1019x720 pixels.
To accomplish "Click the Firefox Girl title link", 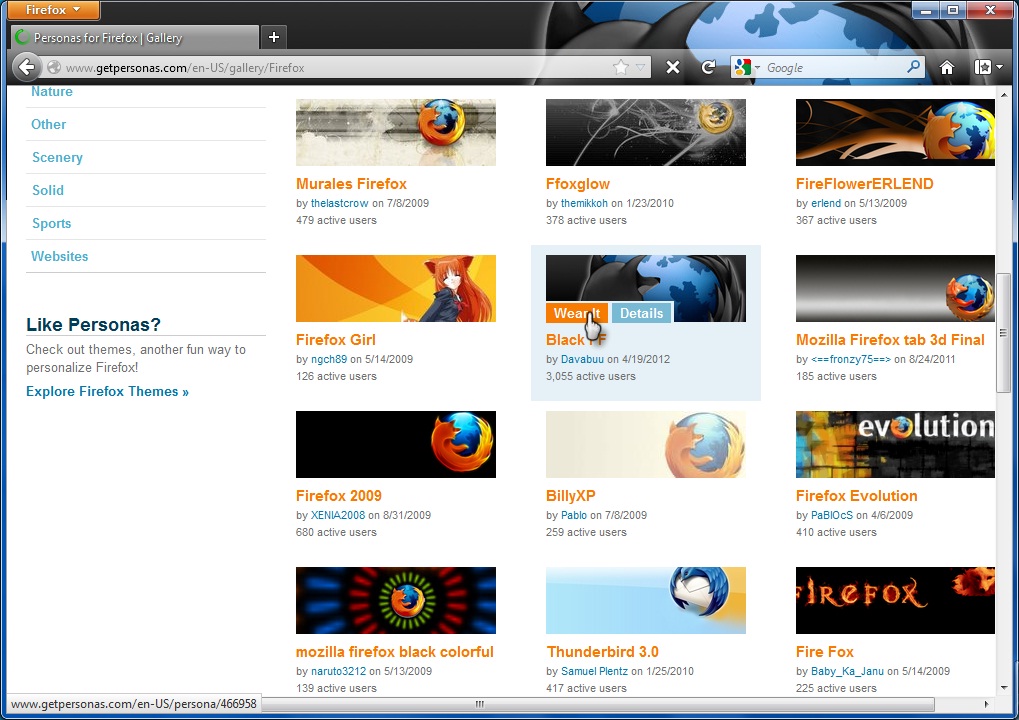I will pos(335,340).
